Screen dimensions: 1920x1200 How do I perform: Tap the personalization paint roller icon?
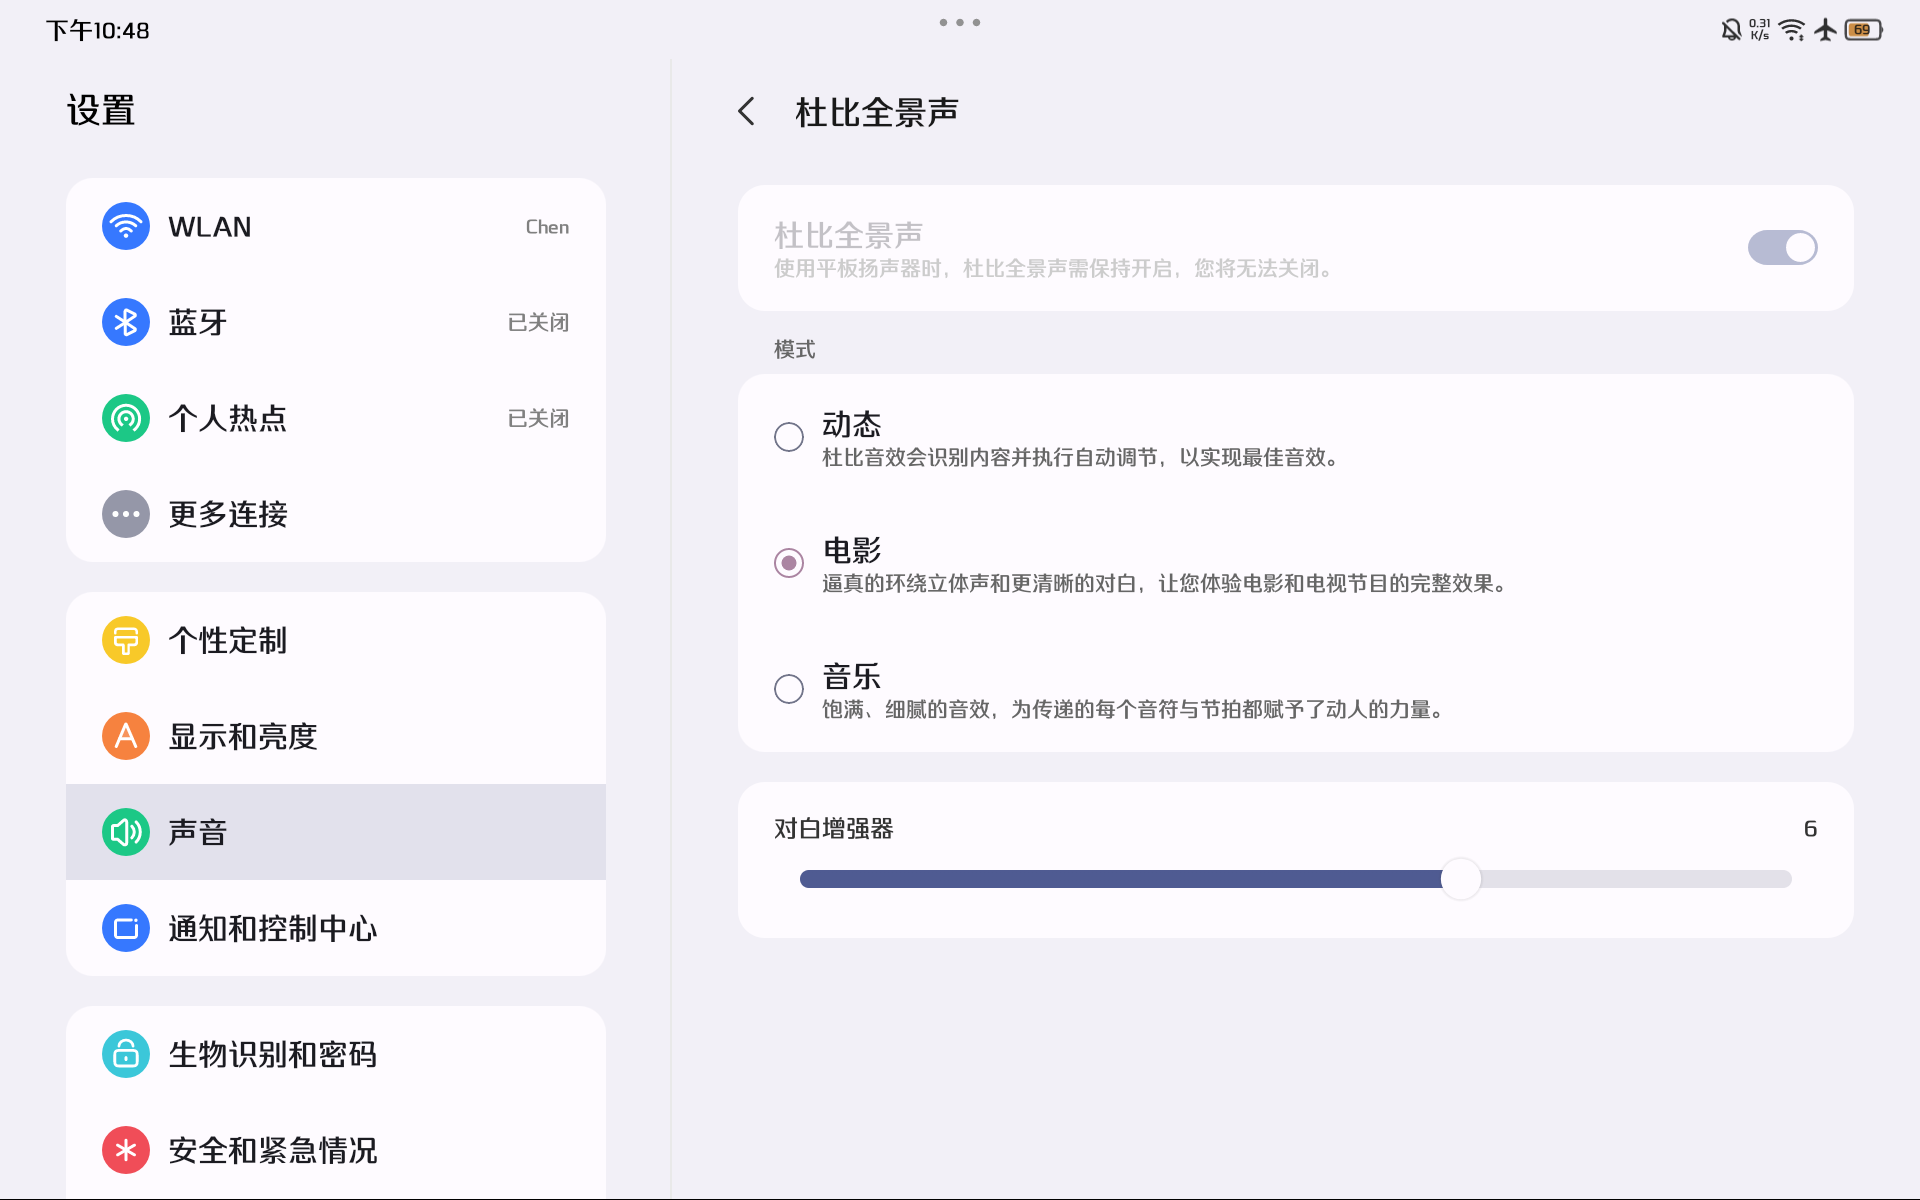(x=126, y=640)
